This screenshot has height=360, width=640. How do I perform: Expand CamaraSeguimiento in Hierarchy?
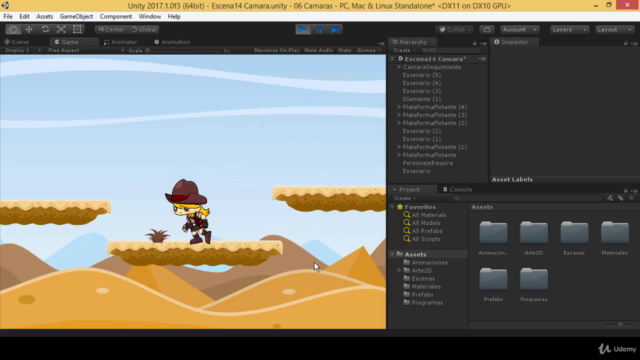(399, 67)
